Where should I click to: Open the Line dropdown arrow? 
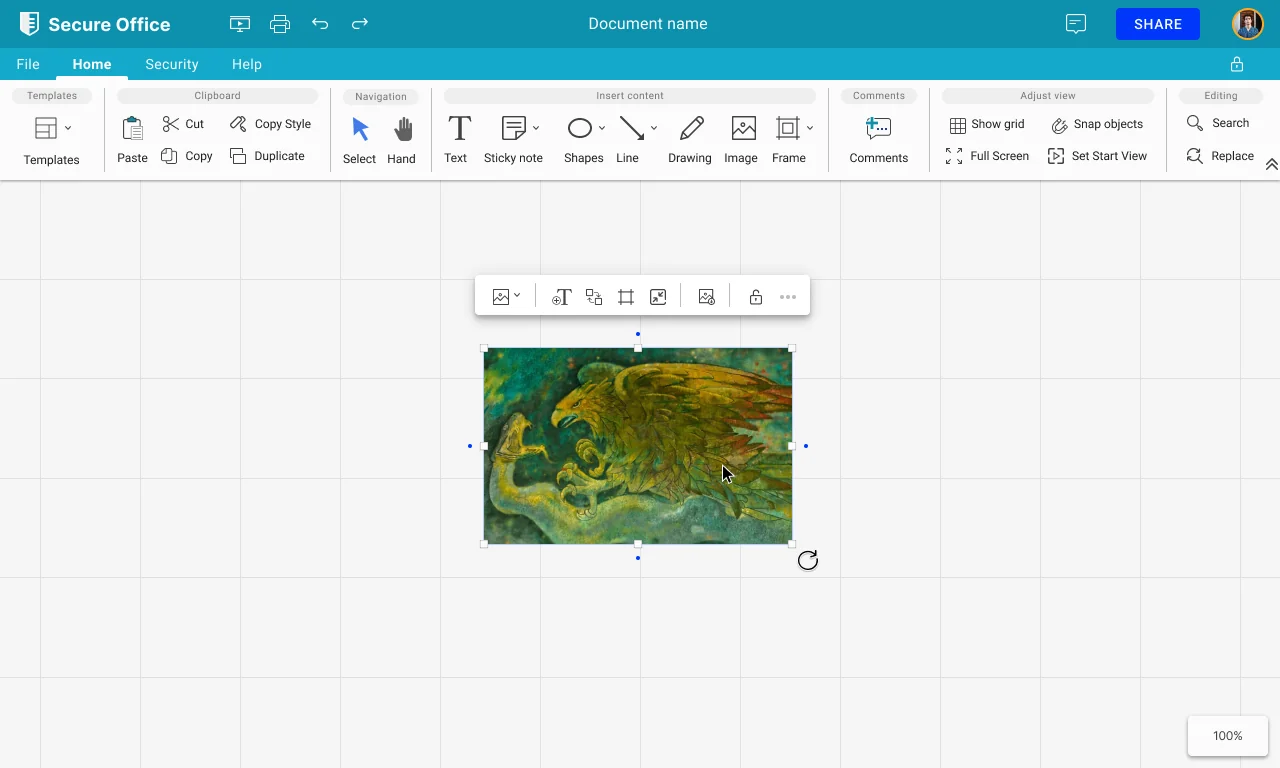coord(654,128)
